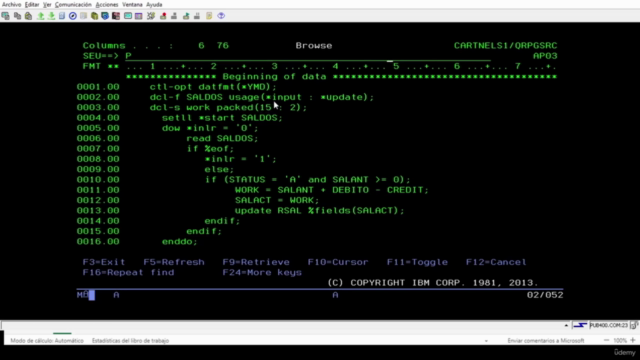
Task: Click the icon right of PUB400.COM:23
Action: (x=634, y=325)
